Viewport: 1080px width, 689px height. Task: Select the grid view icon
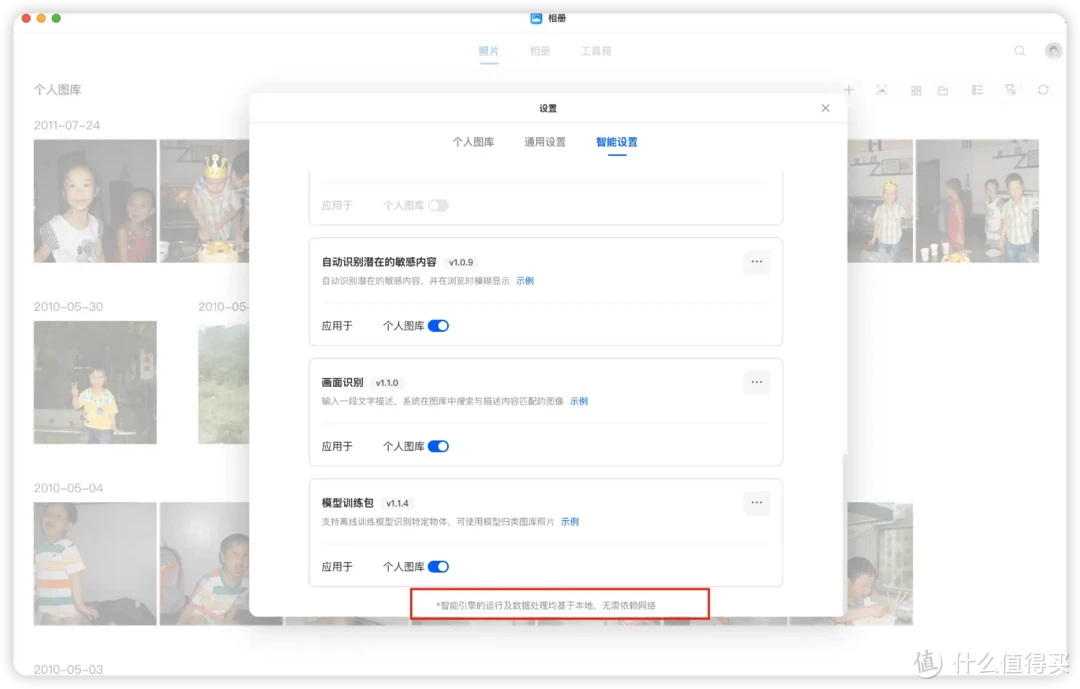(915, 89)
